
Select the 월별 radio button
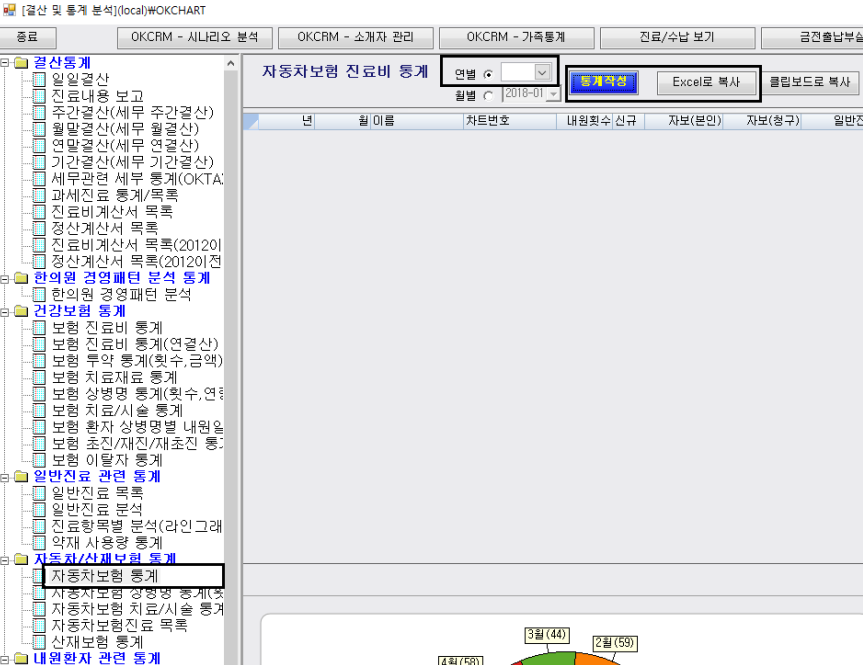pyautogui.click(x=488, y=96)
